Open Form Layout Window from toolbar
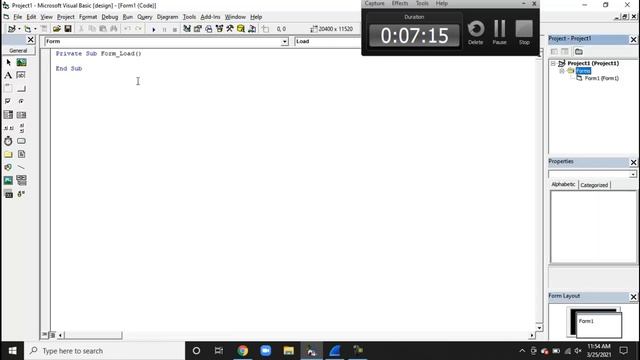 point(209,29)
